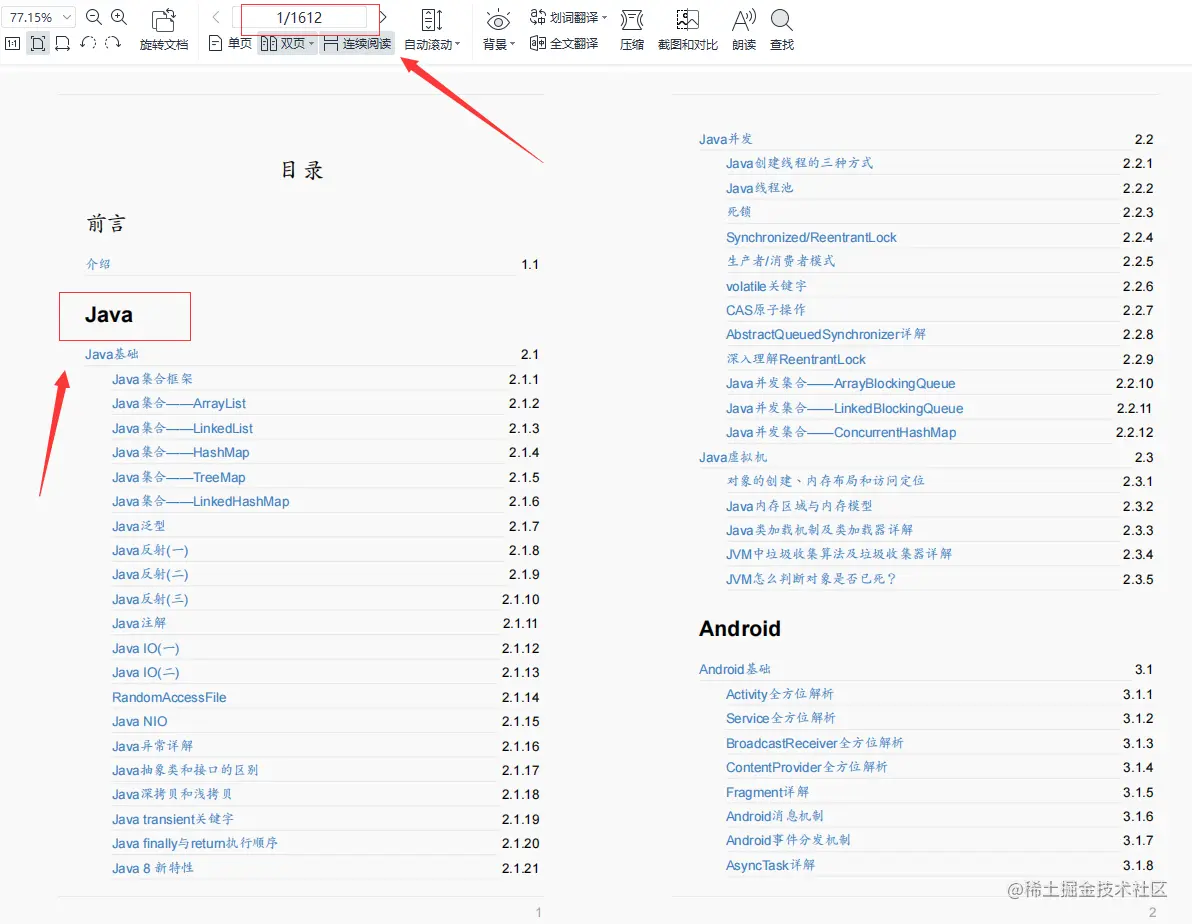Click the zoom in magnifier icon
This screenshot has width=1192, height=924.
[x=119, y=17]
